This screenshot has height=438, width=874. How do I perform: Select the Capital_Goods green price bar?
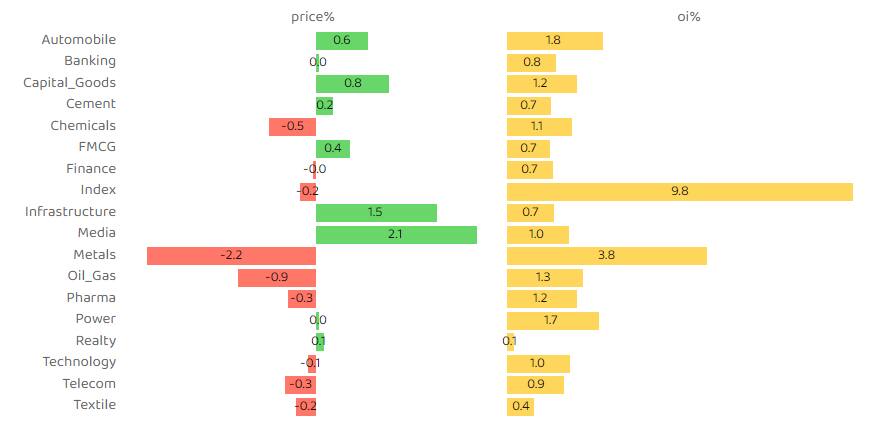352,84
